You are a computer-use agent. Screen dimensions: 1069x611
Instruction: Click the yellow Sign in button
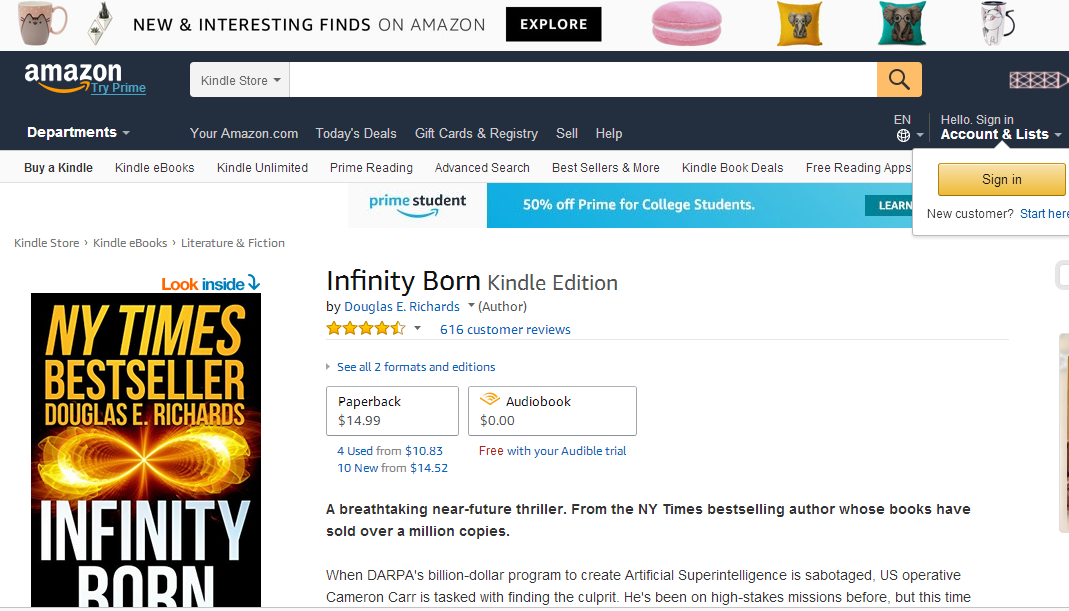pos(1002,179)
